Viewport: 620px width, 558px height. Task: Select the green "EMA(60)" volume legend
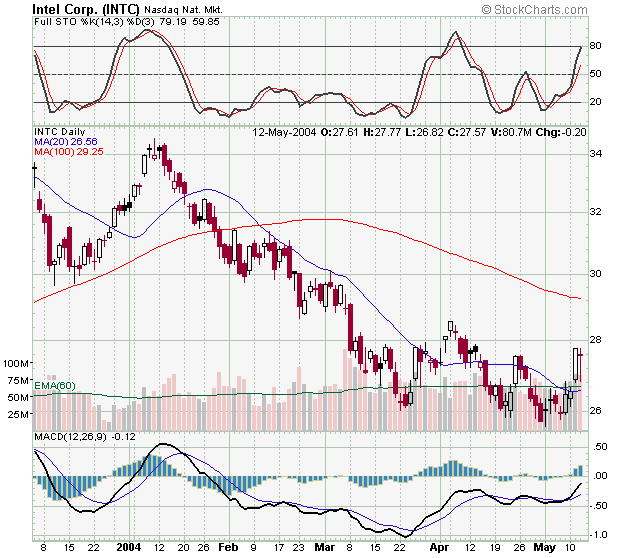click(x=55, y=385)
